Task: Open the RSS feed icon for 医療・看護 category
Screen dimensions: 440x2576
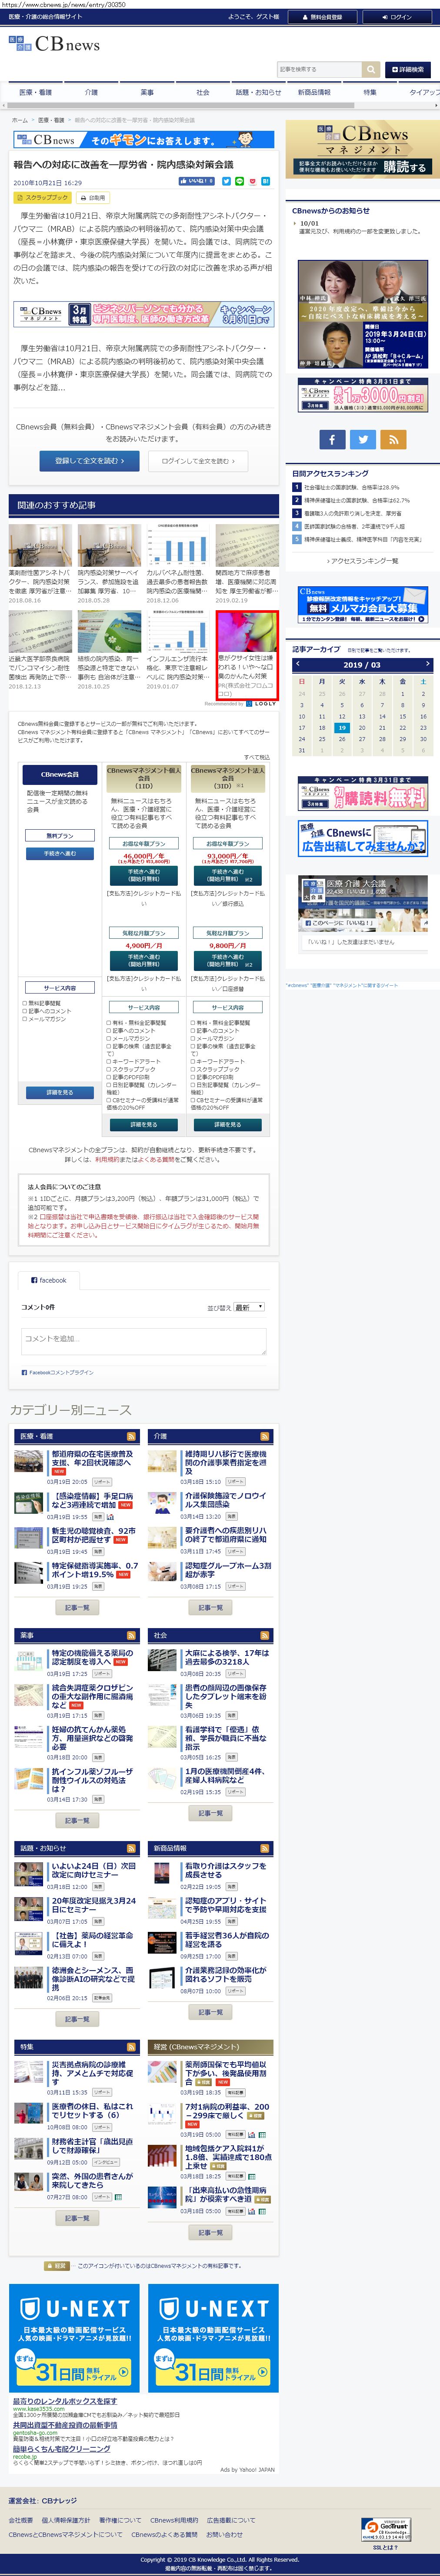Action: (132, 1435)
